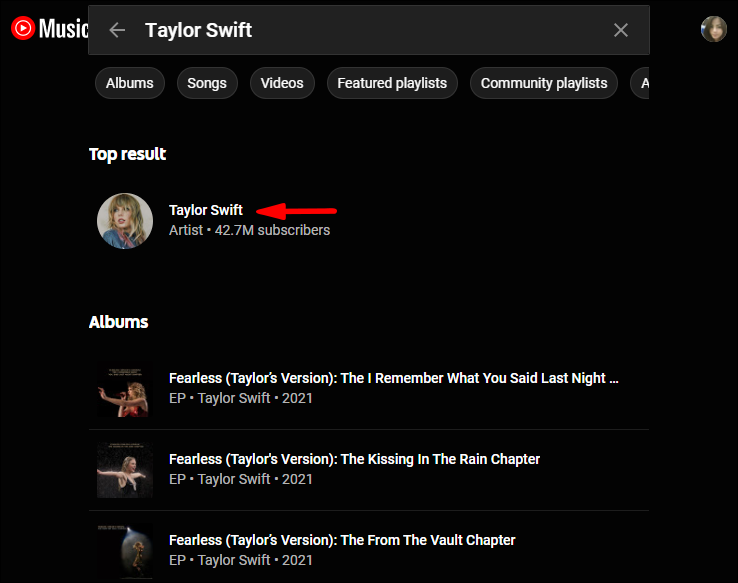The width and height of the screenshot is (738, 583).
Task: Click cover art of Last Night chapter EP
Action: [125, 389]
